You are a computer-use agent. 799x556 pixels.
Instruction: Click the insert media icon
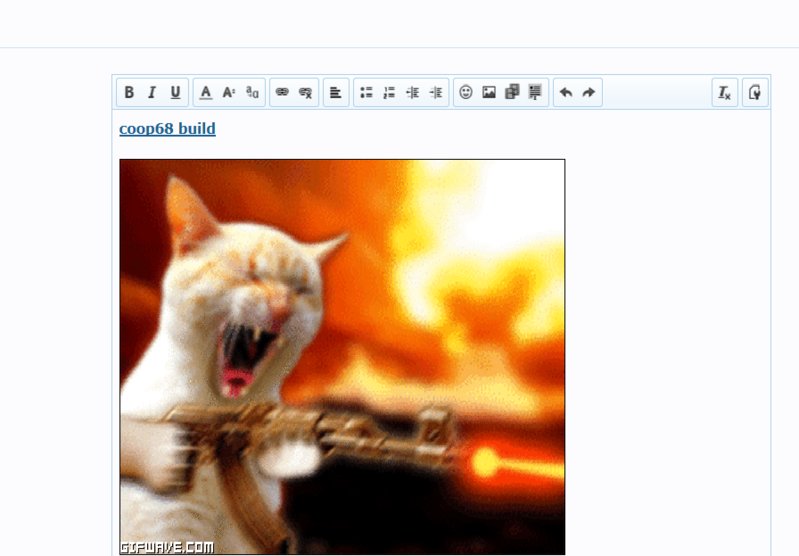tap(512, 93)
